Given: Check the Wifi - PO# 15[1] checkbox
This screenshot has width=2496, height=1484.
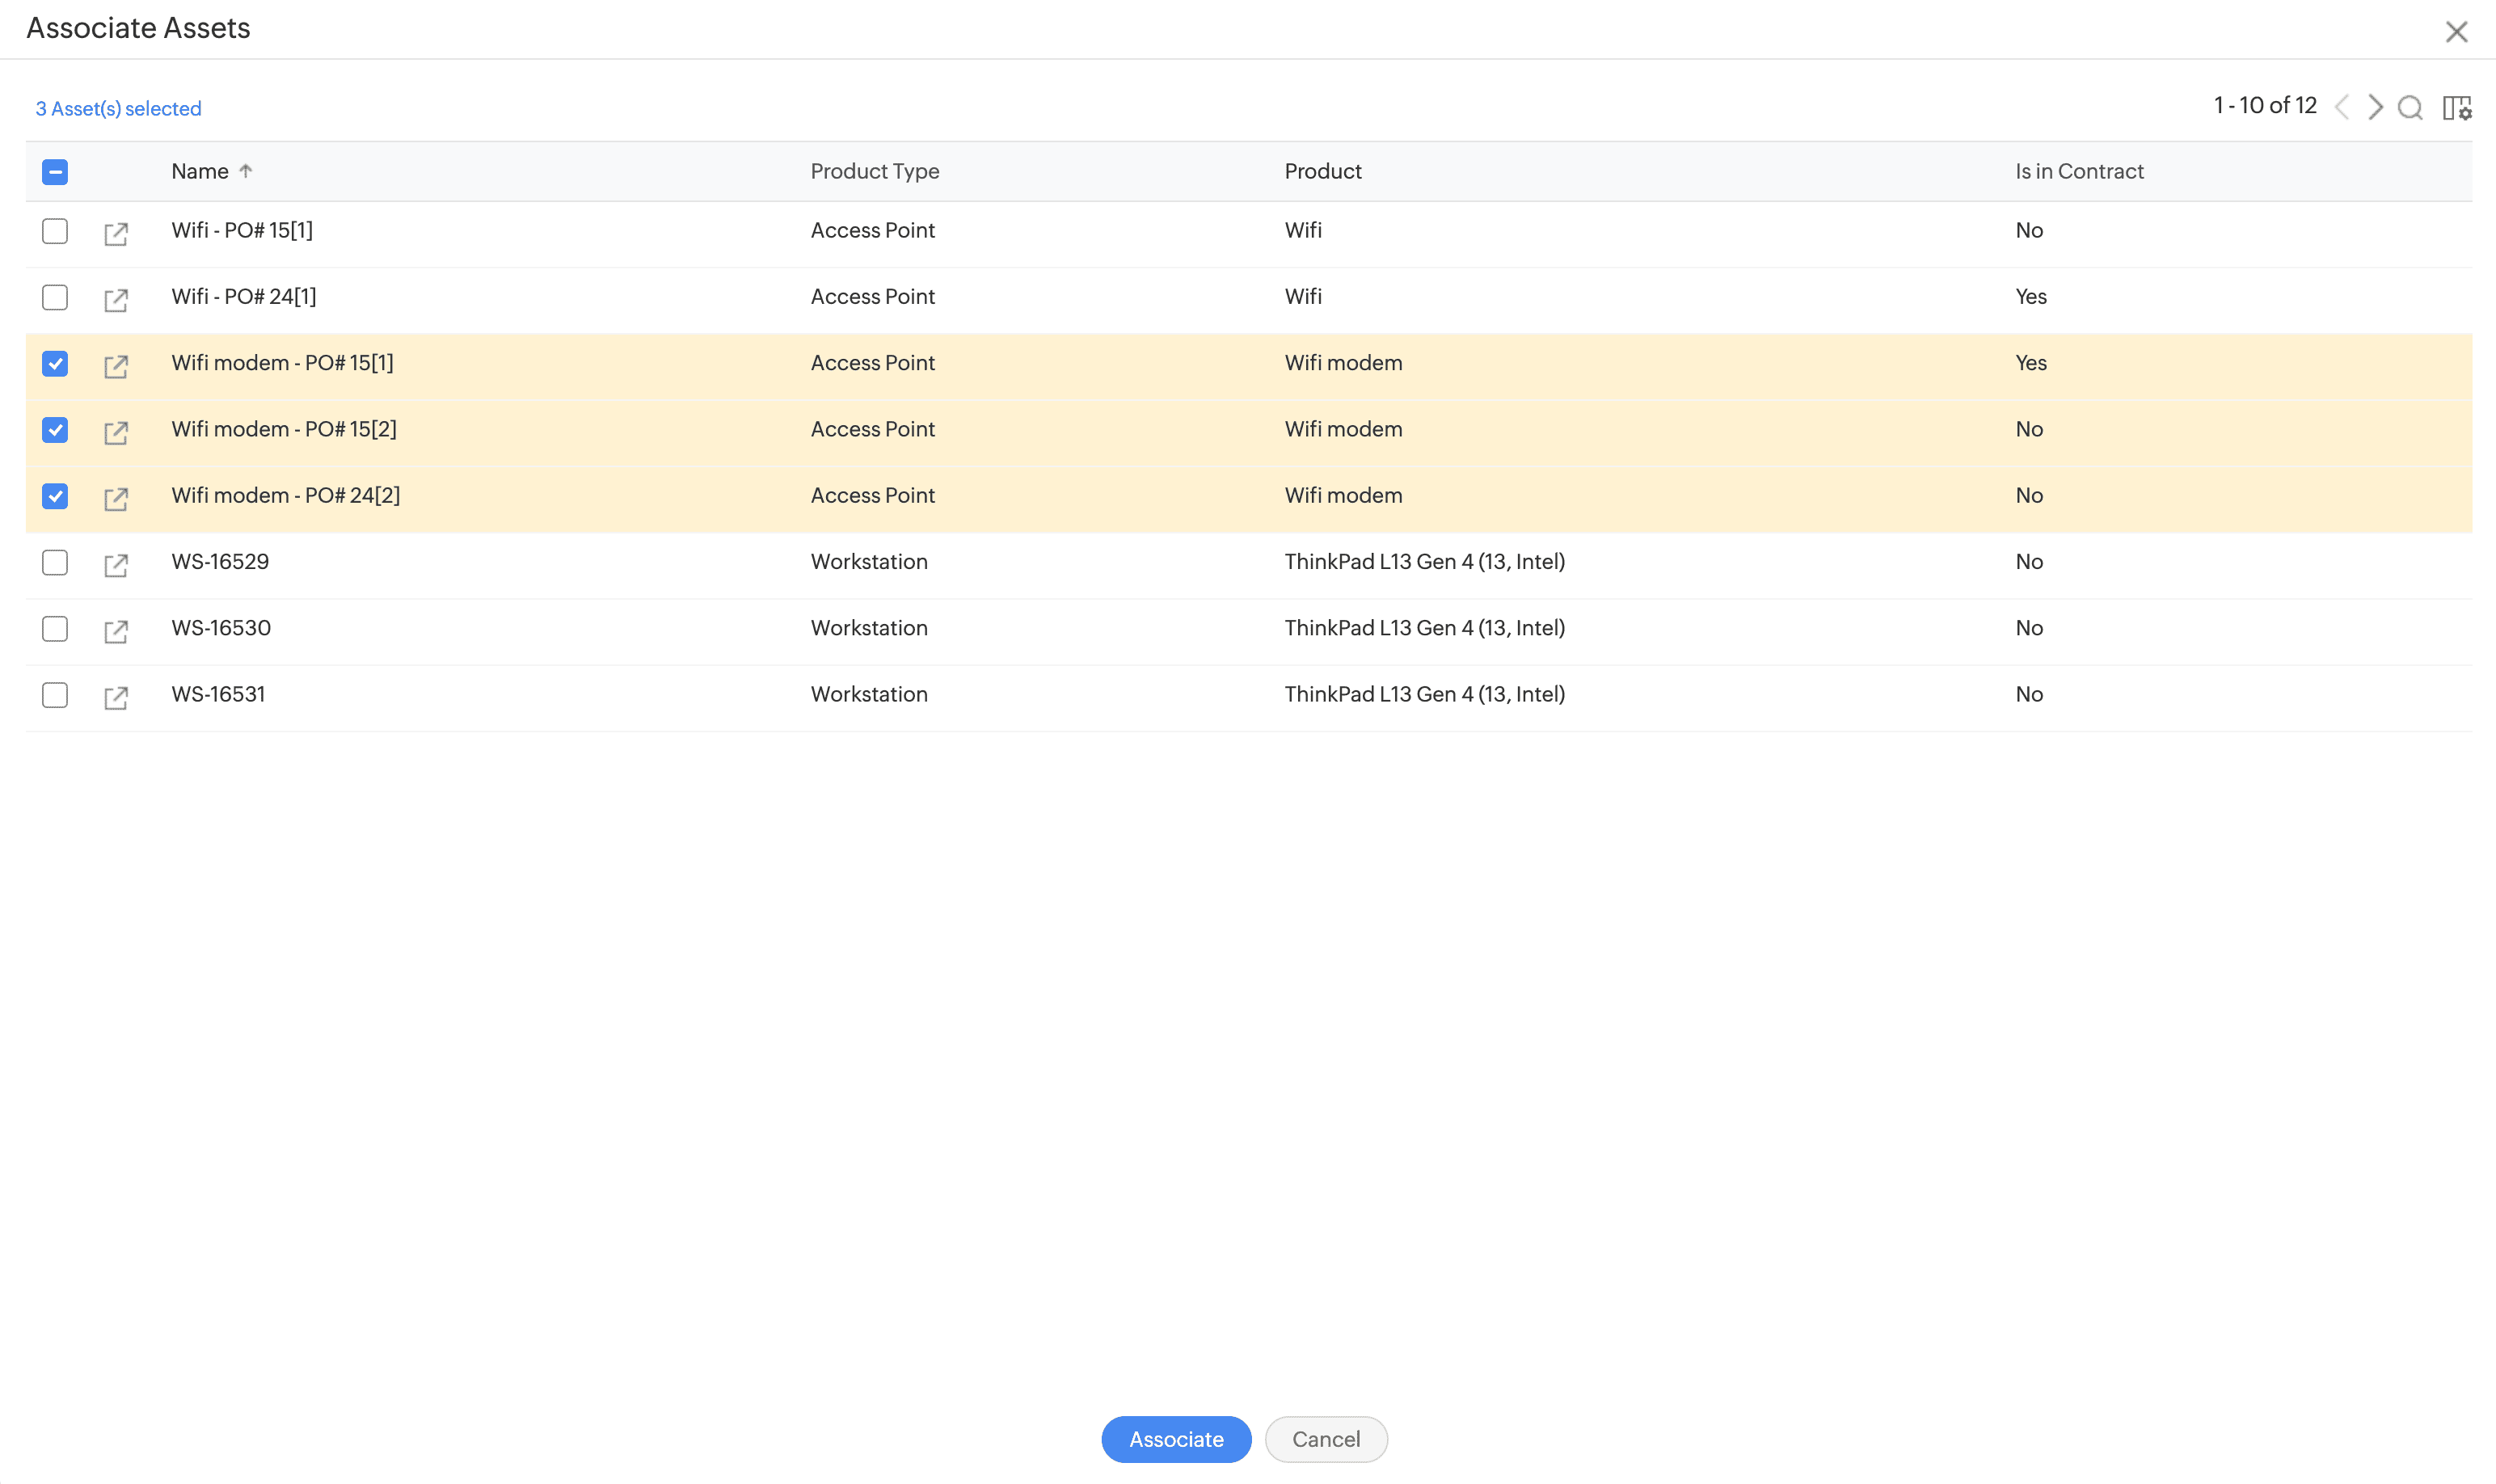Looking at the screenshot, I should (x=55, y=231).
